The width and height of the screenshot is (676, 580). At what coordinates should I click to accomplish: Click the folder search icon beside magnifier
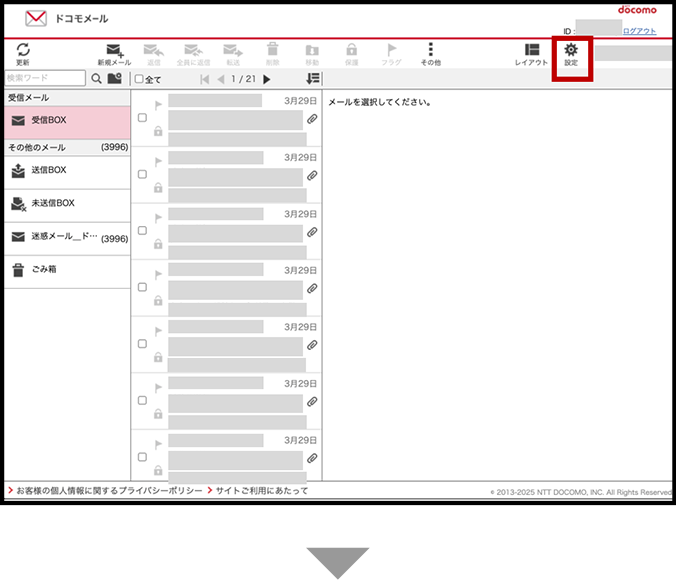pos(115,78)
